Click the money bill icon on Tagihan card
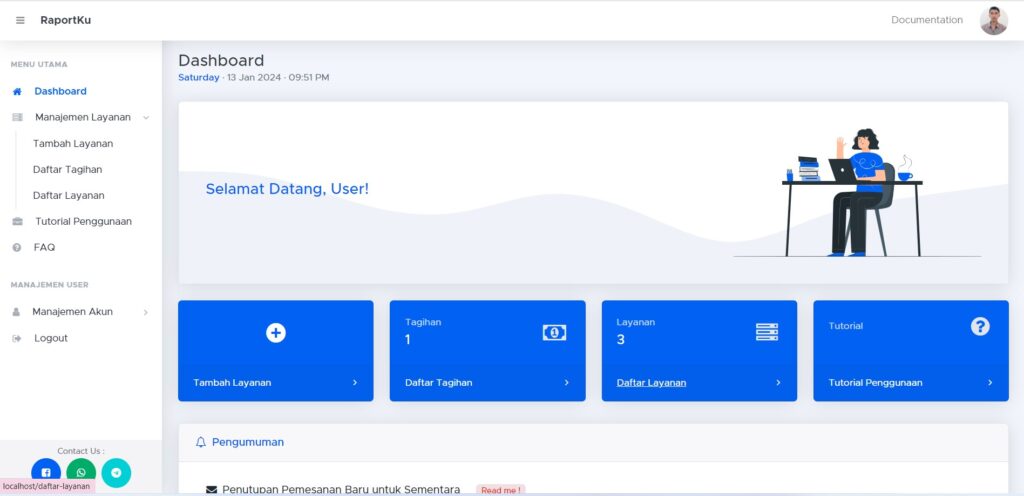1024x496 pixels. coord(554,333)
